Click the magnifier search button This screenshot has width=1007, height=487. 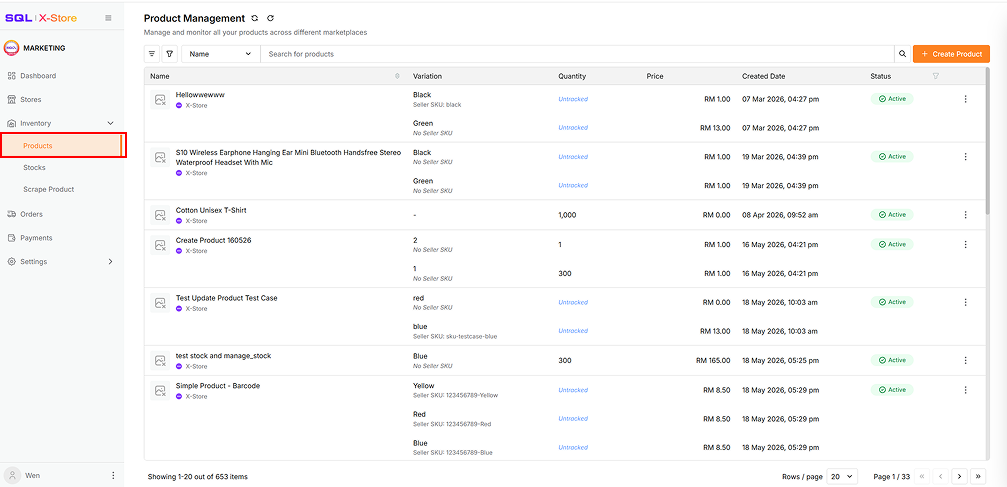click(x=902, y=54)
